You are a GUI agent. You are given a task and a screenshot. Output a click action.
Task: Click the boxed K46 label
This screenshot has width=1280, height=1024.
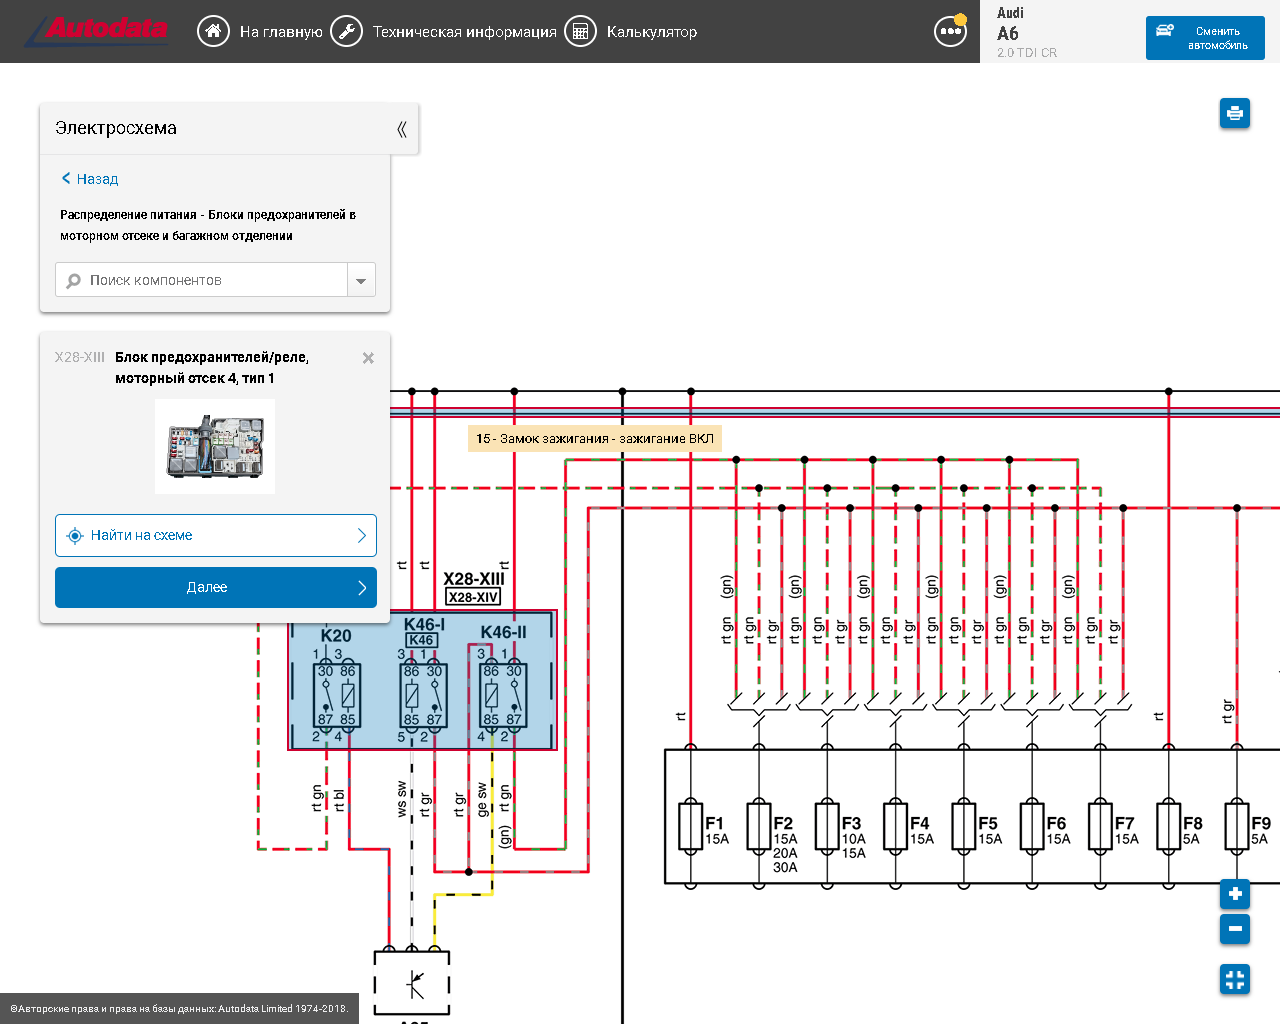click(x=421, y=640)
